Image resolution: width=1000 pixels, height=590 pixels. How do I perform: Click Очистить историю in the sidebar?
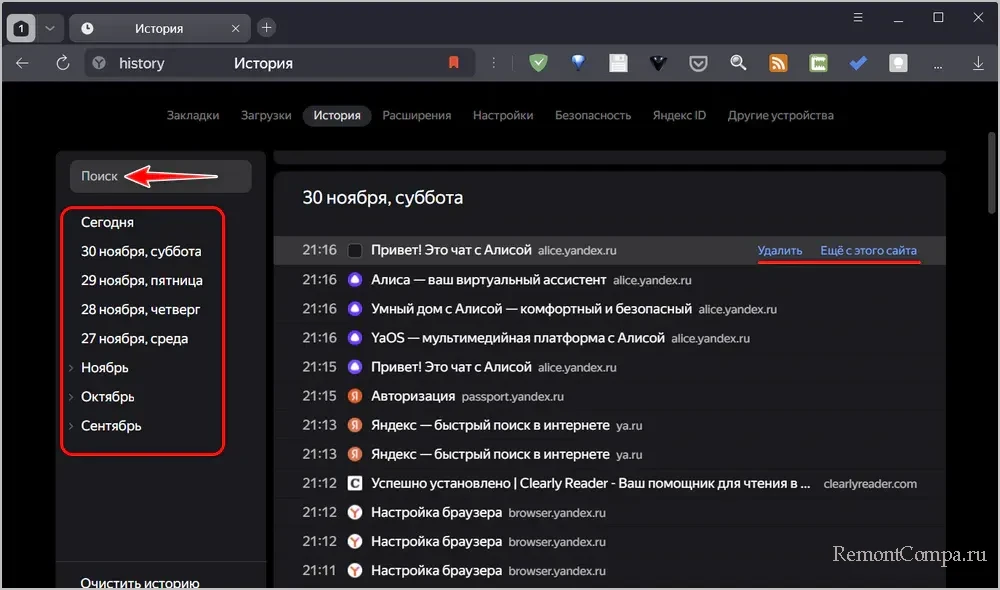tap(140, 582)
